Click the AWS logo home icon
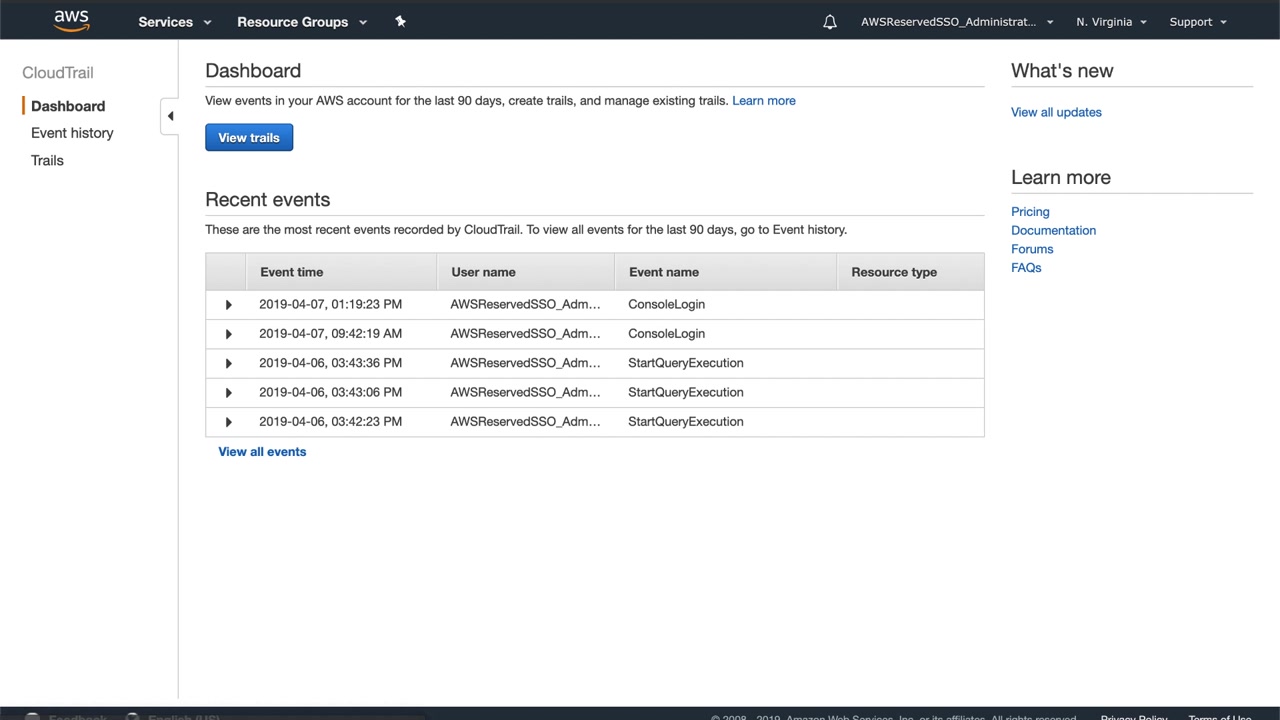Screen dimensions: 1280x720 pos(71,20)
